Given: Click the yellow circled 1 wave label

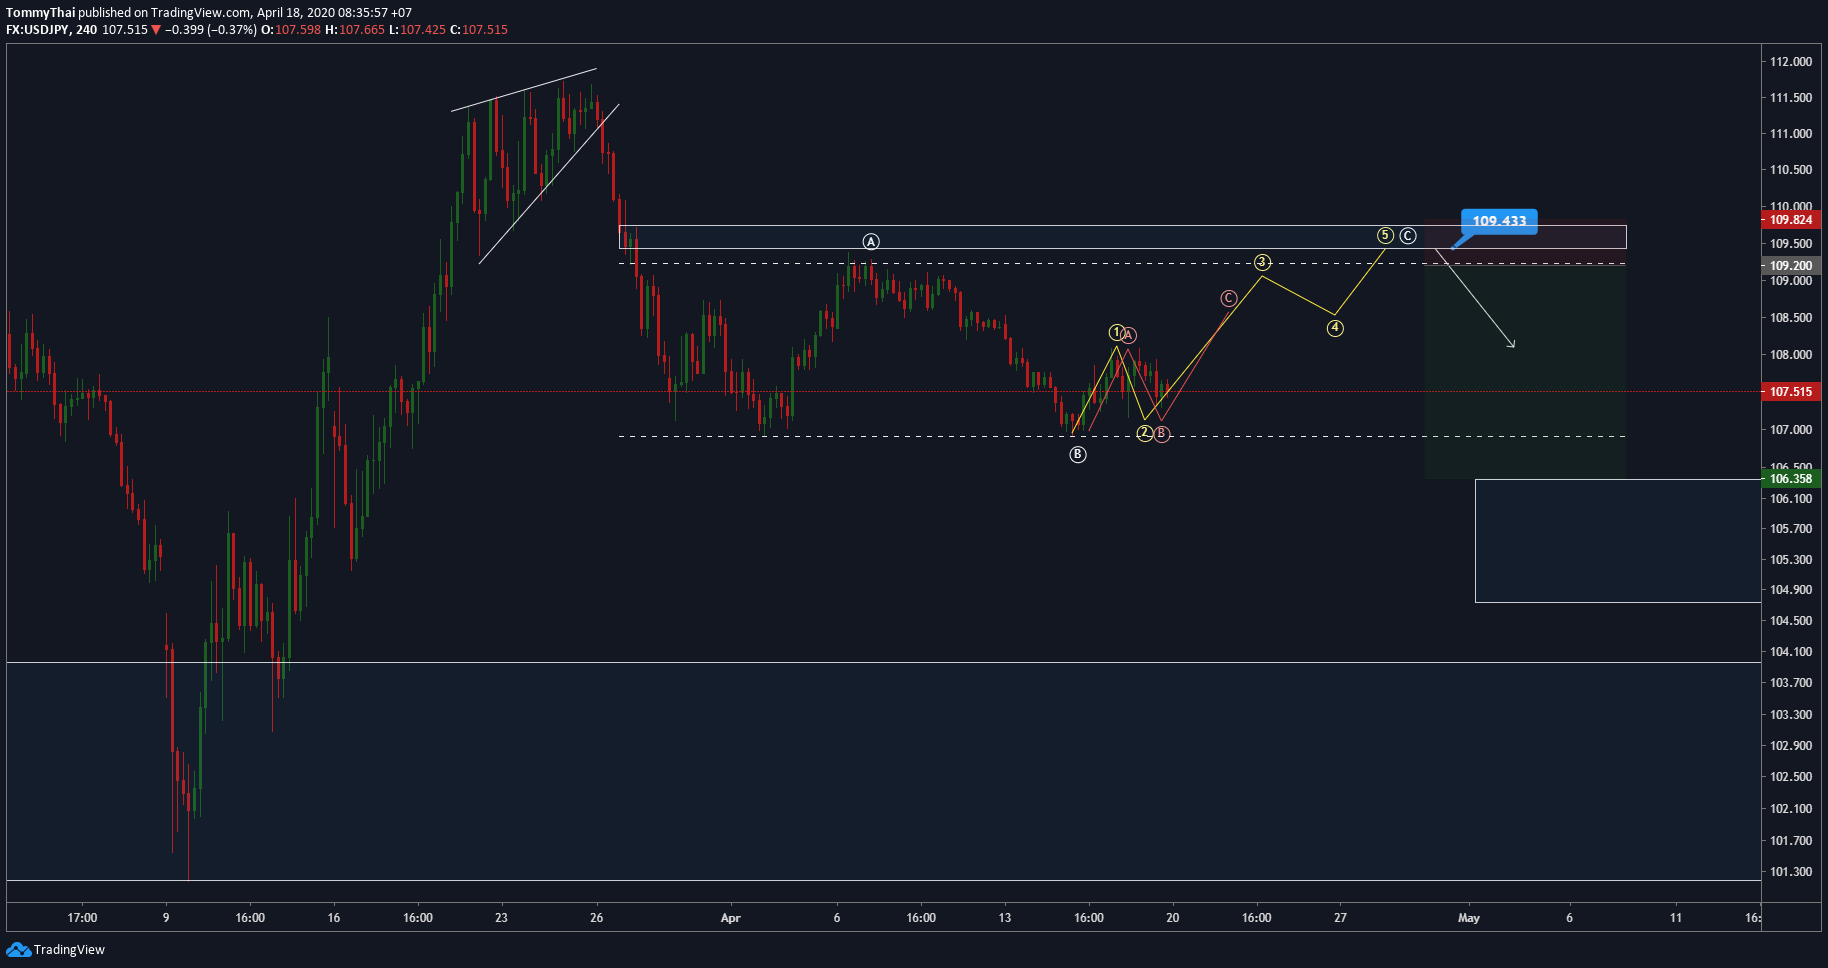Looking at the screenshot, I should click(1116, 332).
